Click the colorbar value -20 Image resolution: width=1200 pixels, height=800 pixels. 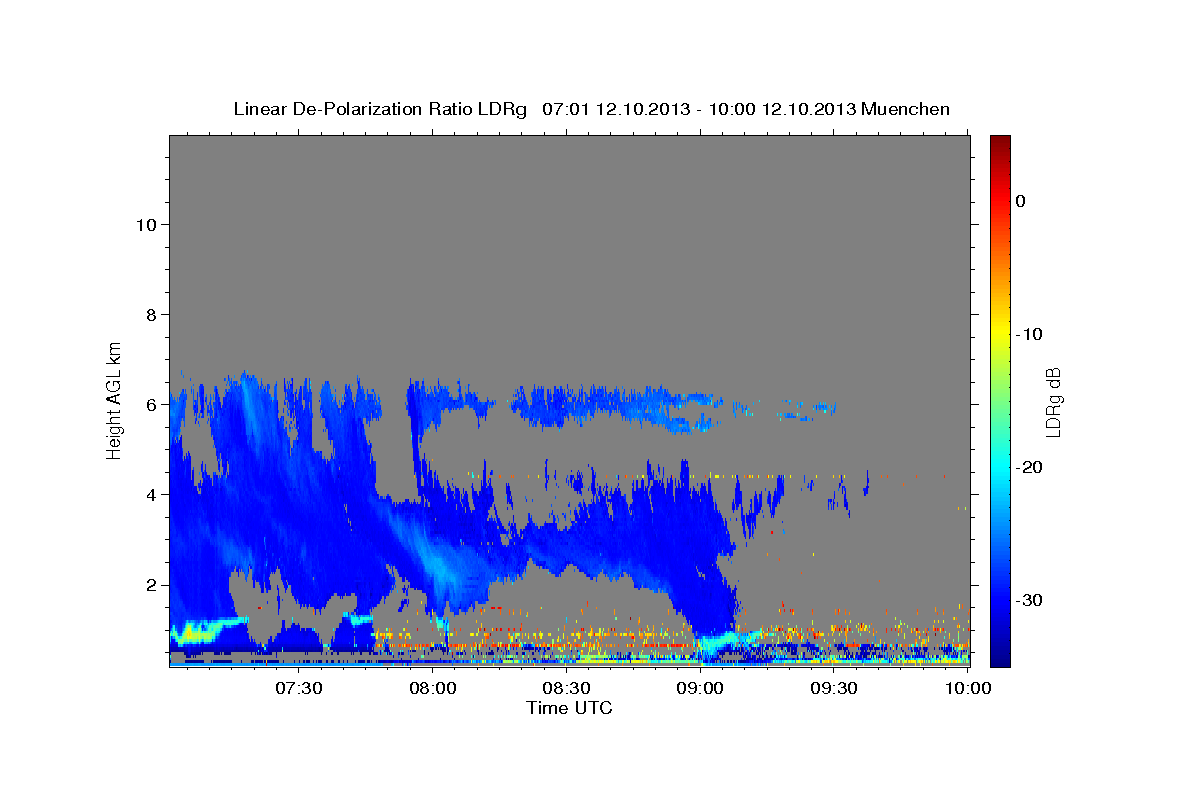coord(1030,467)
